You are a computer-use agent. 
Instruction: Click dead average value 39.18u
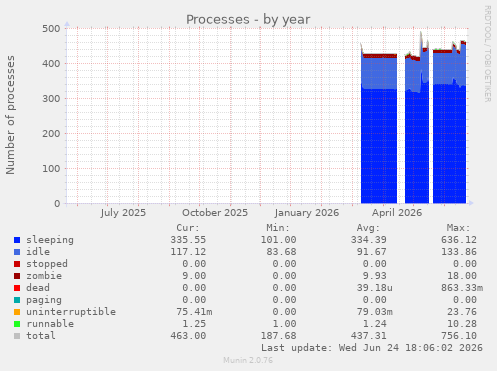[375, 288]
